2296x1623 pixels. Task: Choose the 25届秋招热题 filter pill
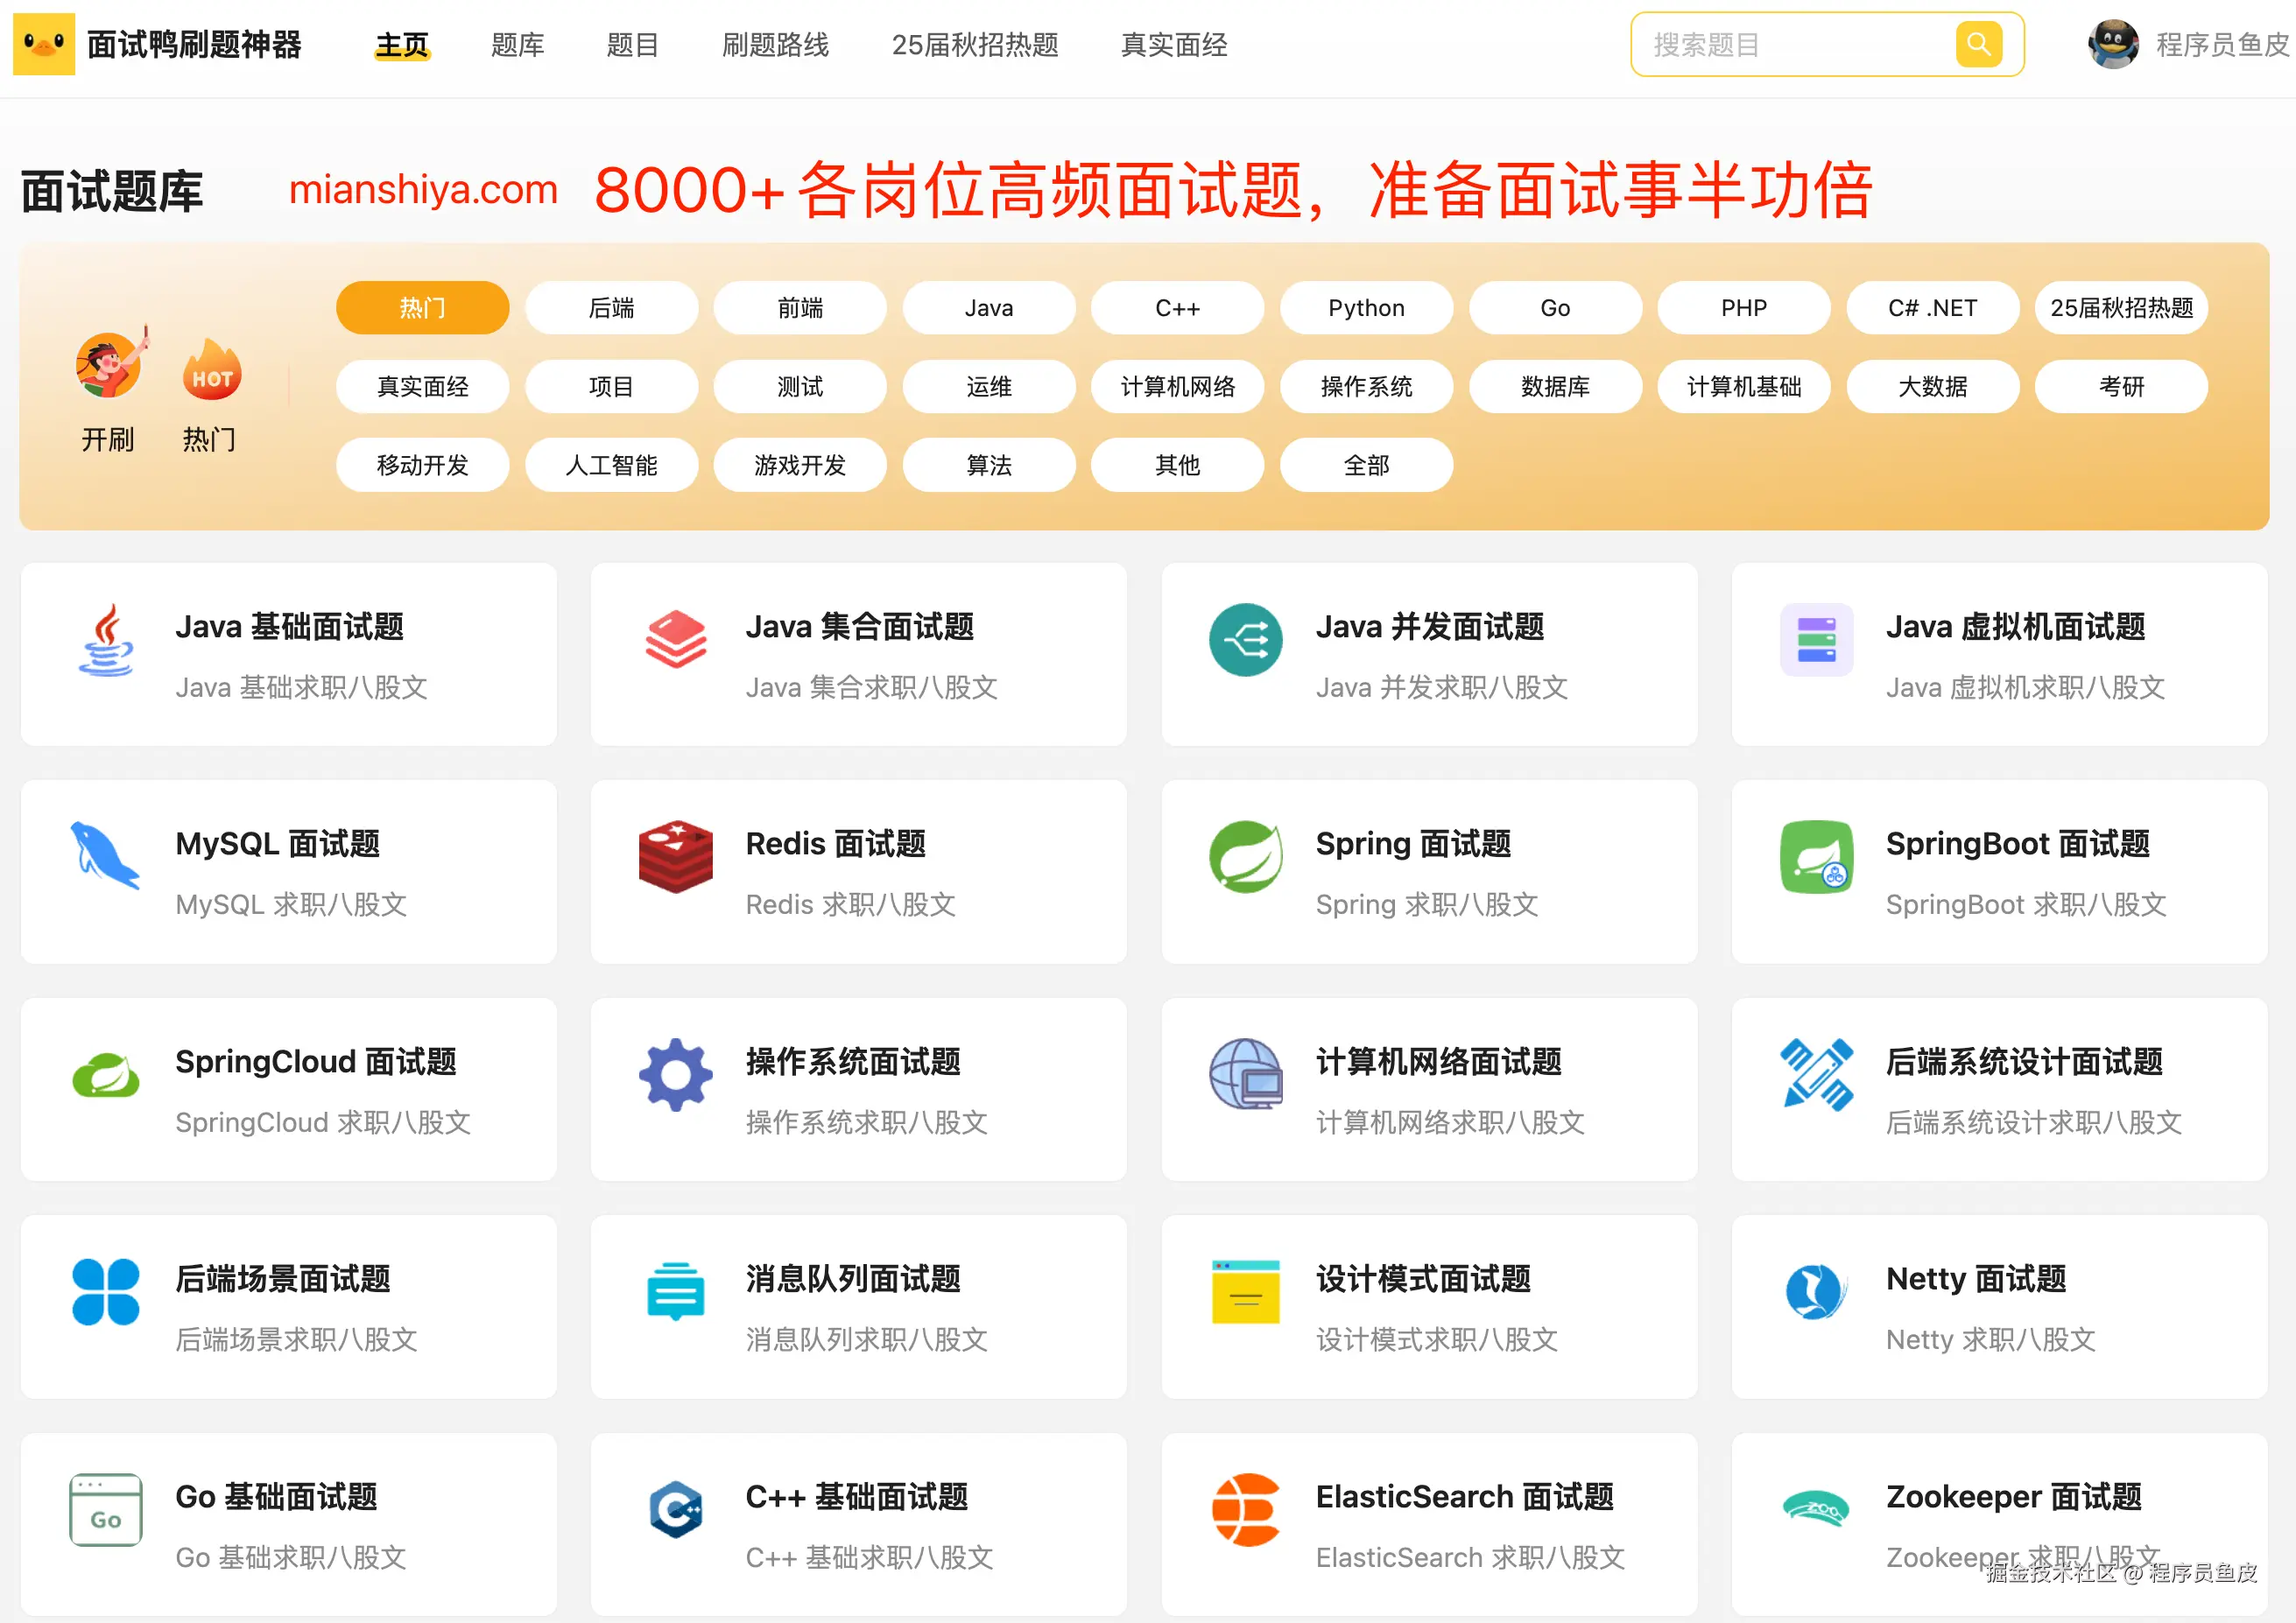(x=2120, y=308)
